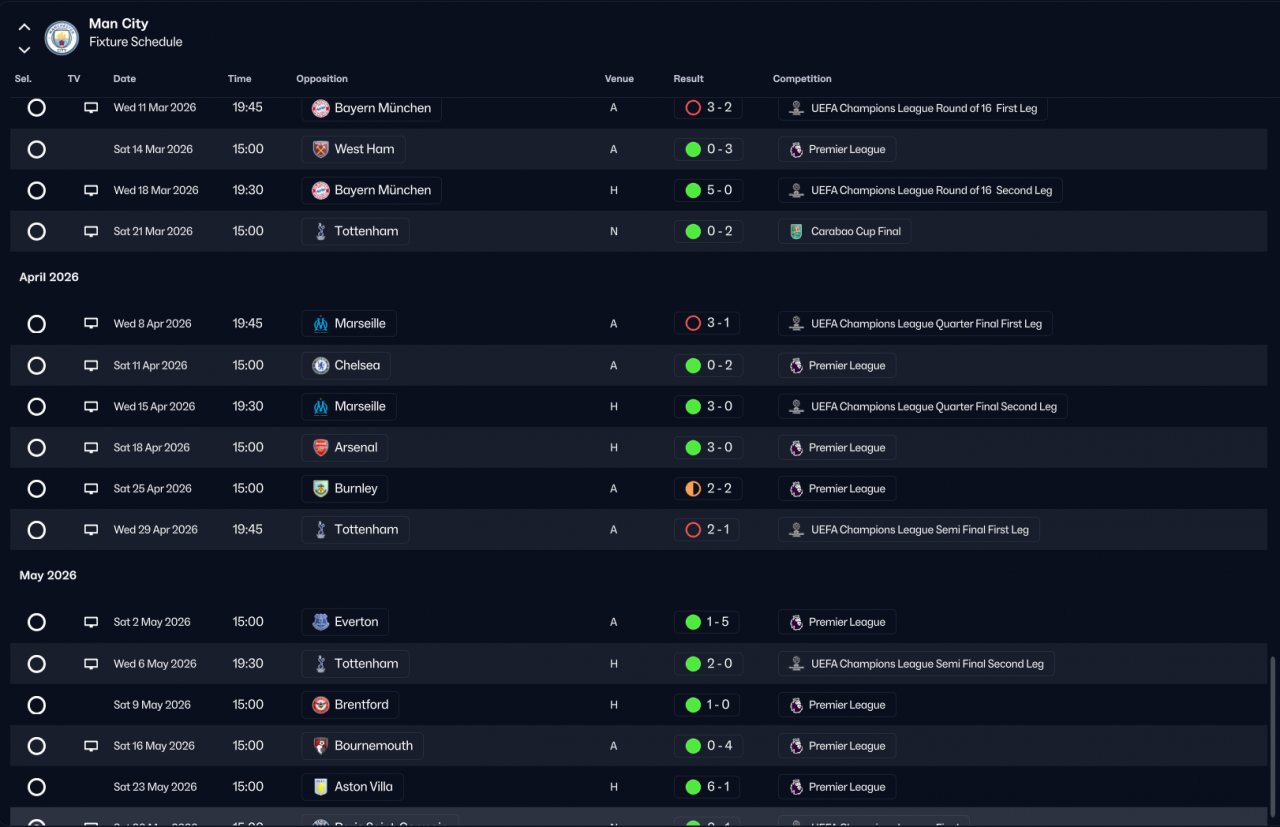
Task: Sort fixtures by the Time column header
Action: click(x=240, y=79)
